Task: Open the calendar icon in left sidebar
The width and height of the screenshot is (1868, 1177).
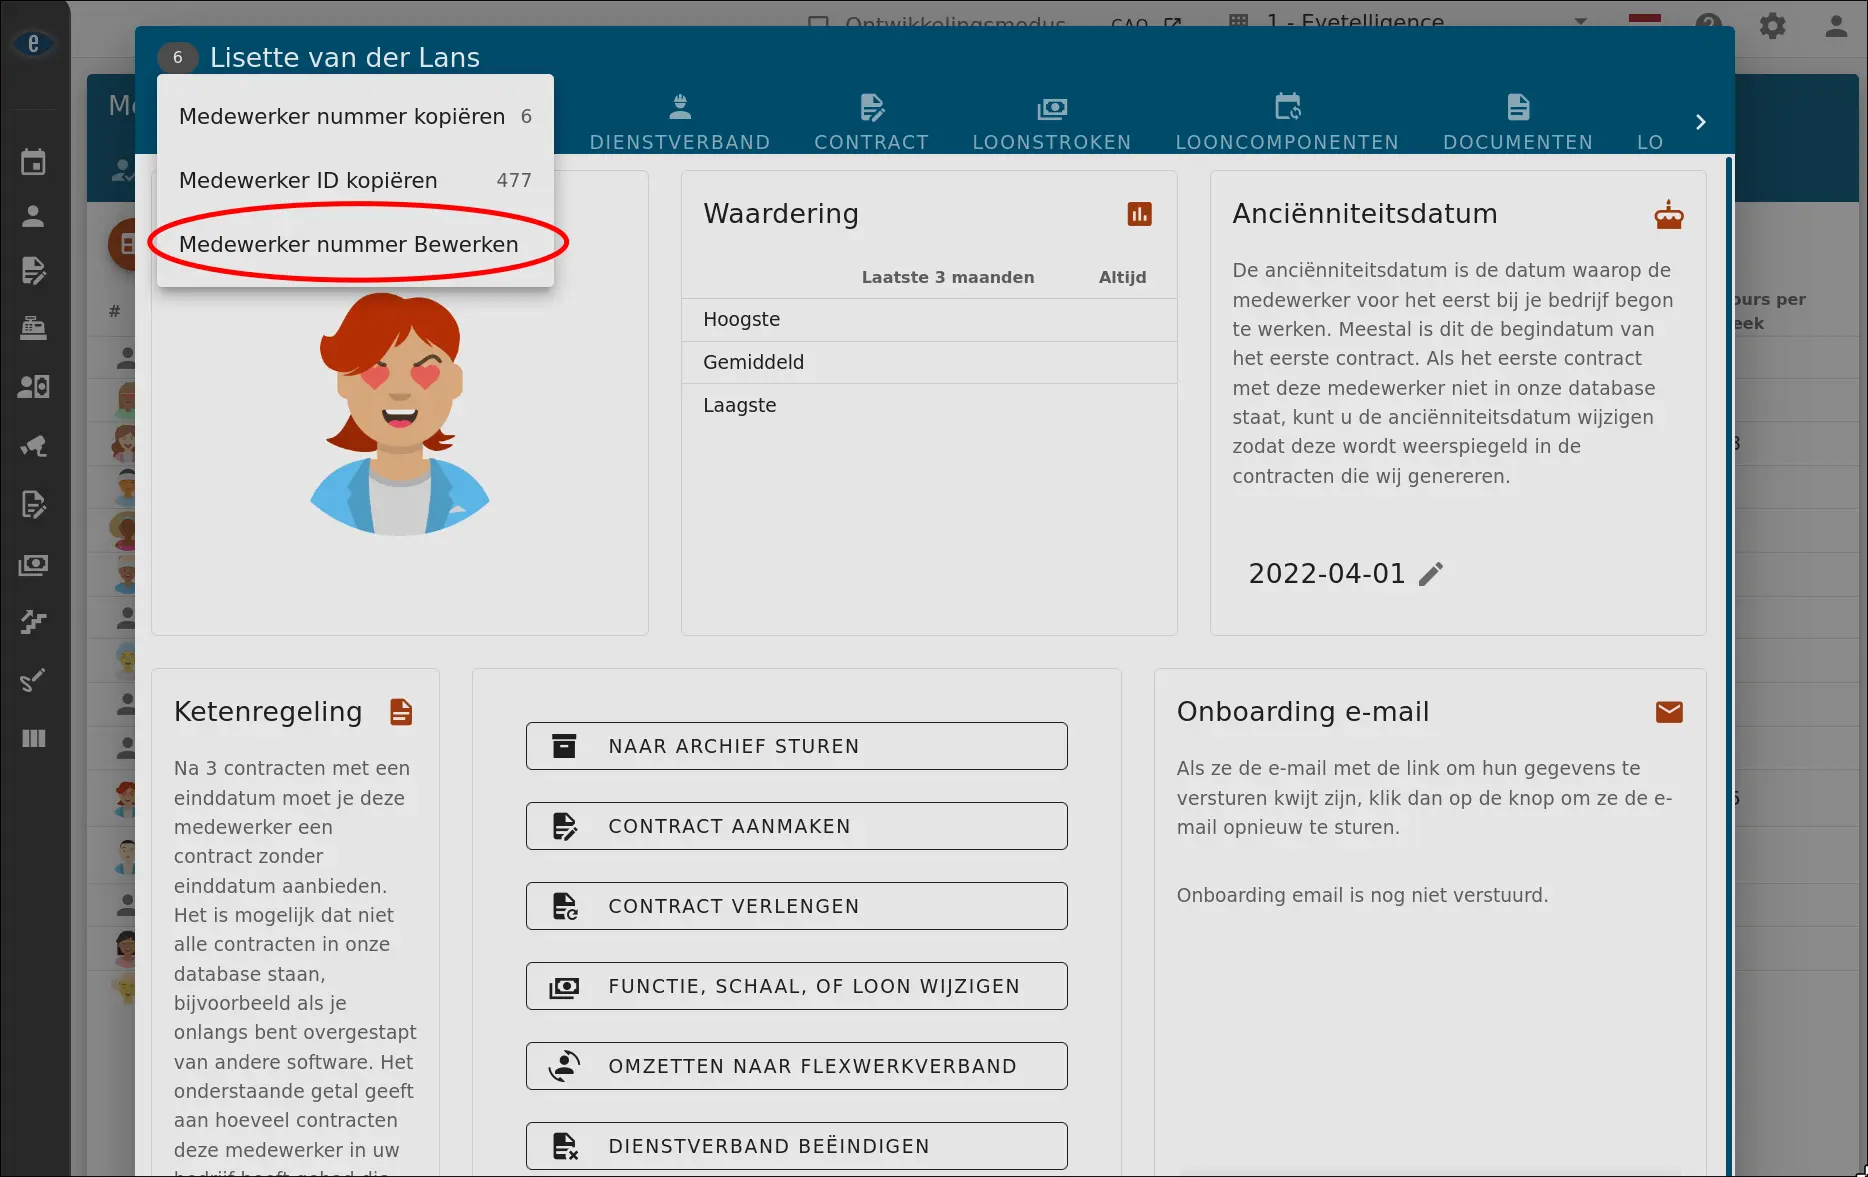Action: [x=34, y=162]
